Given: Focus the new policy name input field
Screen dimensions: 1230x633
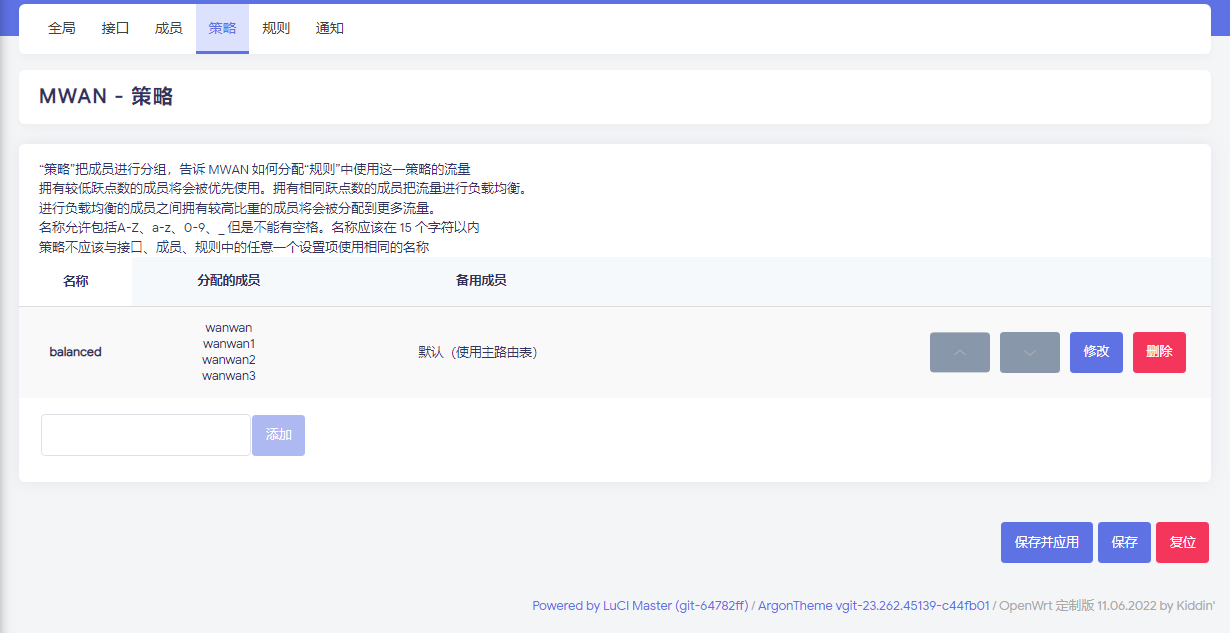Looking at the screenshot, I should click(146, 435).
